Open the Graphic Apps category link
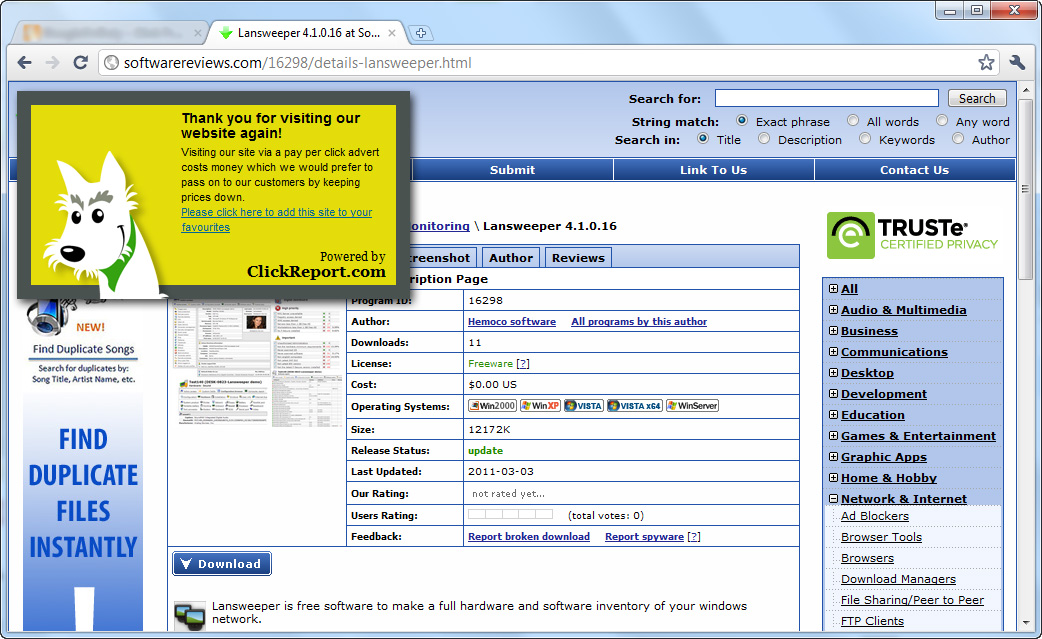Viewport: 1042px width, 639px height. (x=883, y=456)
